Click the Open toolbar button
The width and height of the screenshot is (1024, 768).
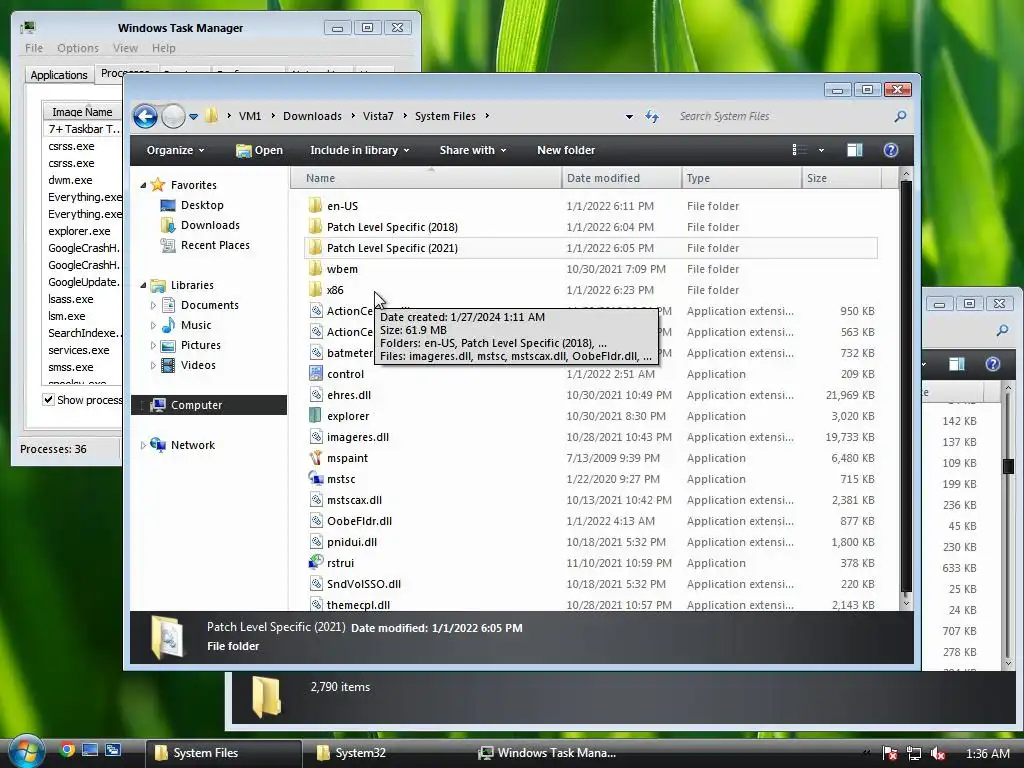pyautogui.click(x=259, y=150)
